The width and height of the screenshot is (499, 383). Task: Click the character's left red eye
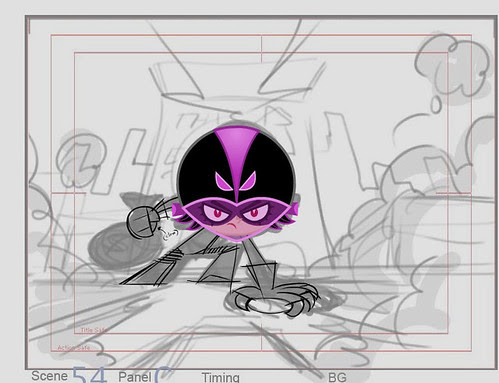tap(217, 213)
